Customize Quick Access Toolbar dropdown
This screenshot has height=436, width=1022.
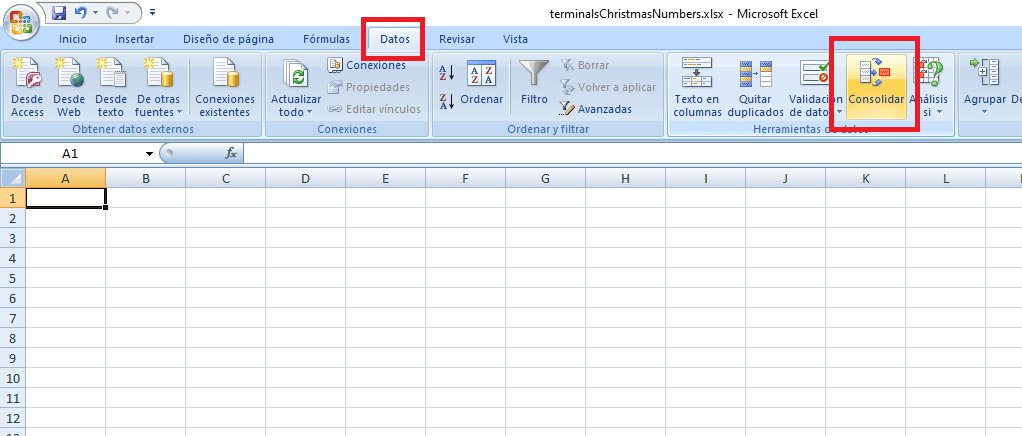point(152,12)
